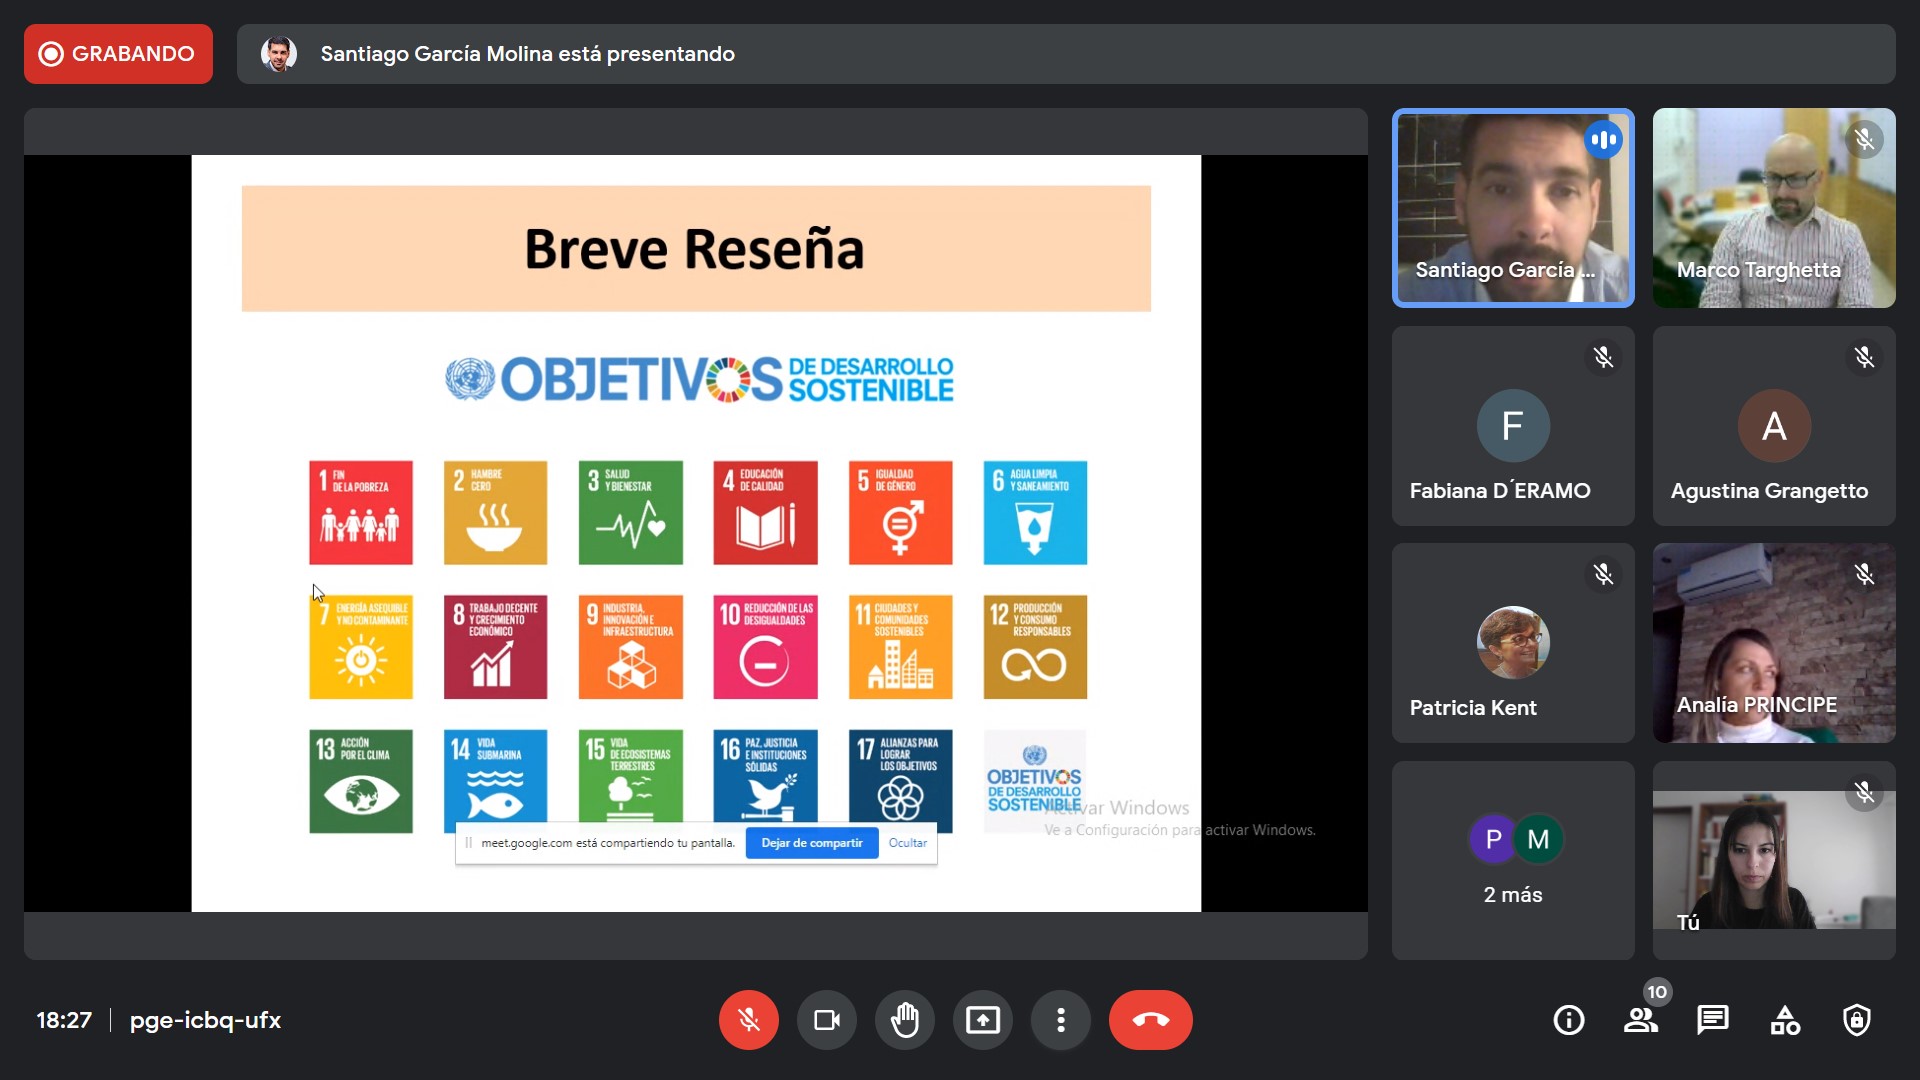
Task: Toggle the camera button
Action: point(827,1020)
